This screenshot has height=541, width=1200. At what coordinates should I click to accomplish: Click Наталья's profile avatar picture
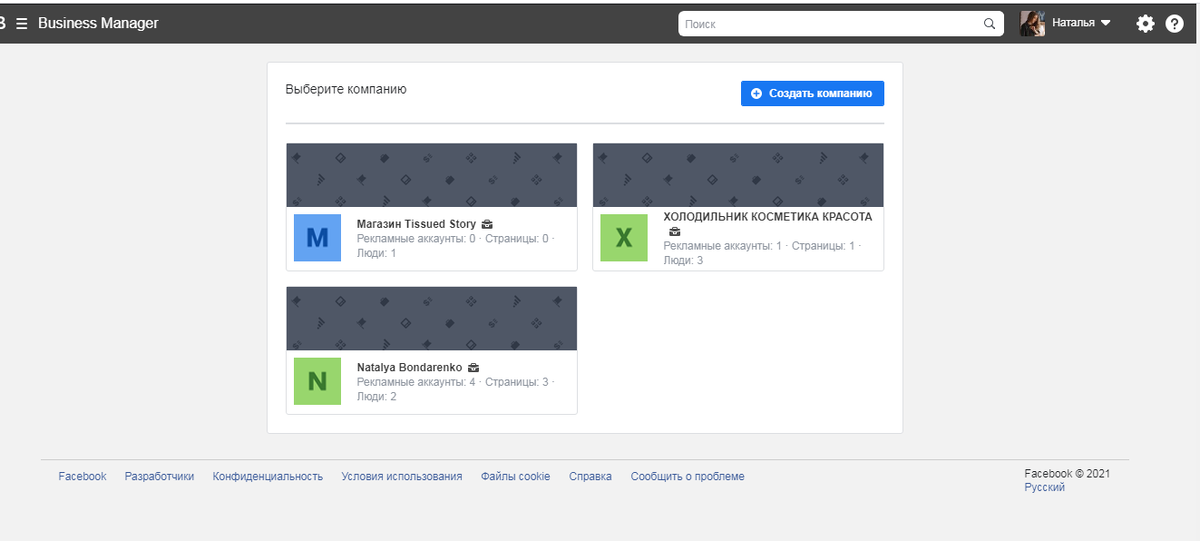1032,23
